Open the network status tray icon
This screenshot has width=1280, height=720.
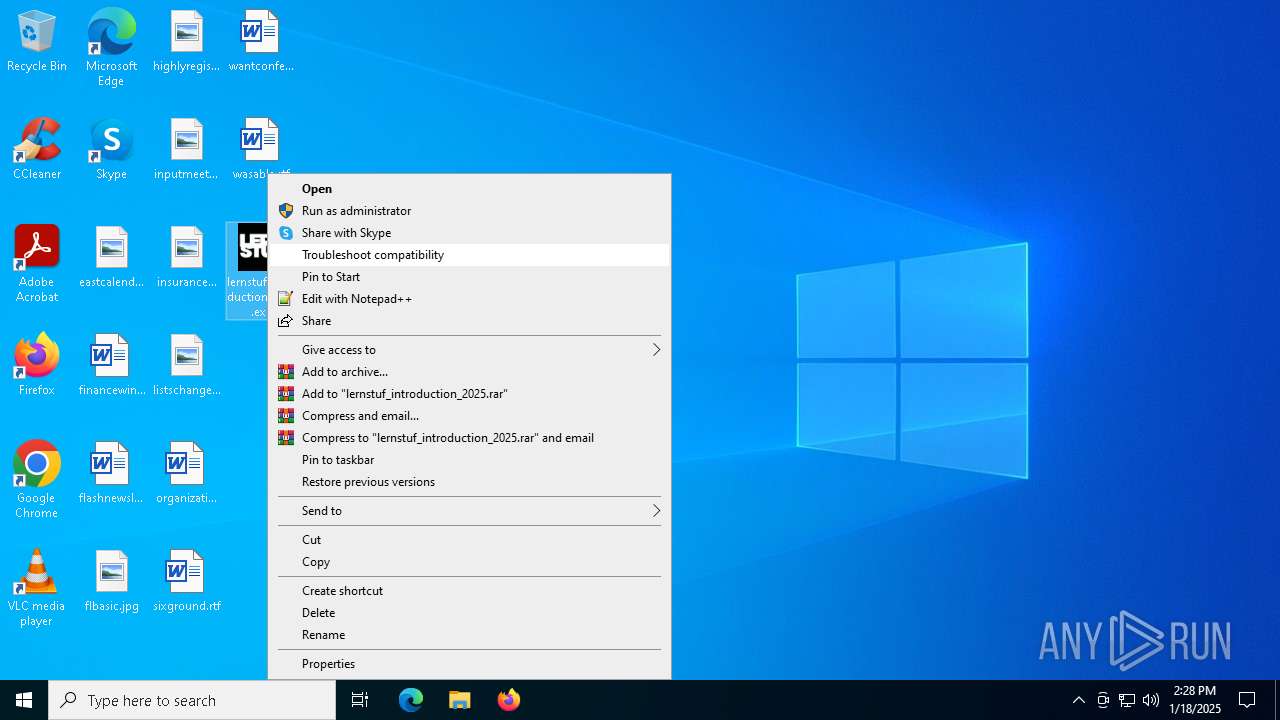point(1127,700)
